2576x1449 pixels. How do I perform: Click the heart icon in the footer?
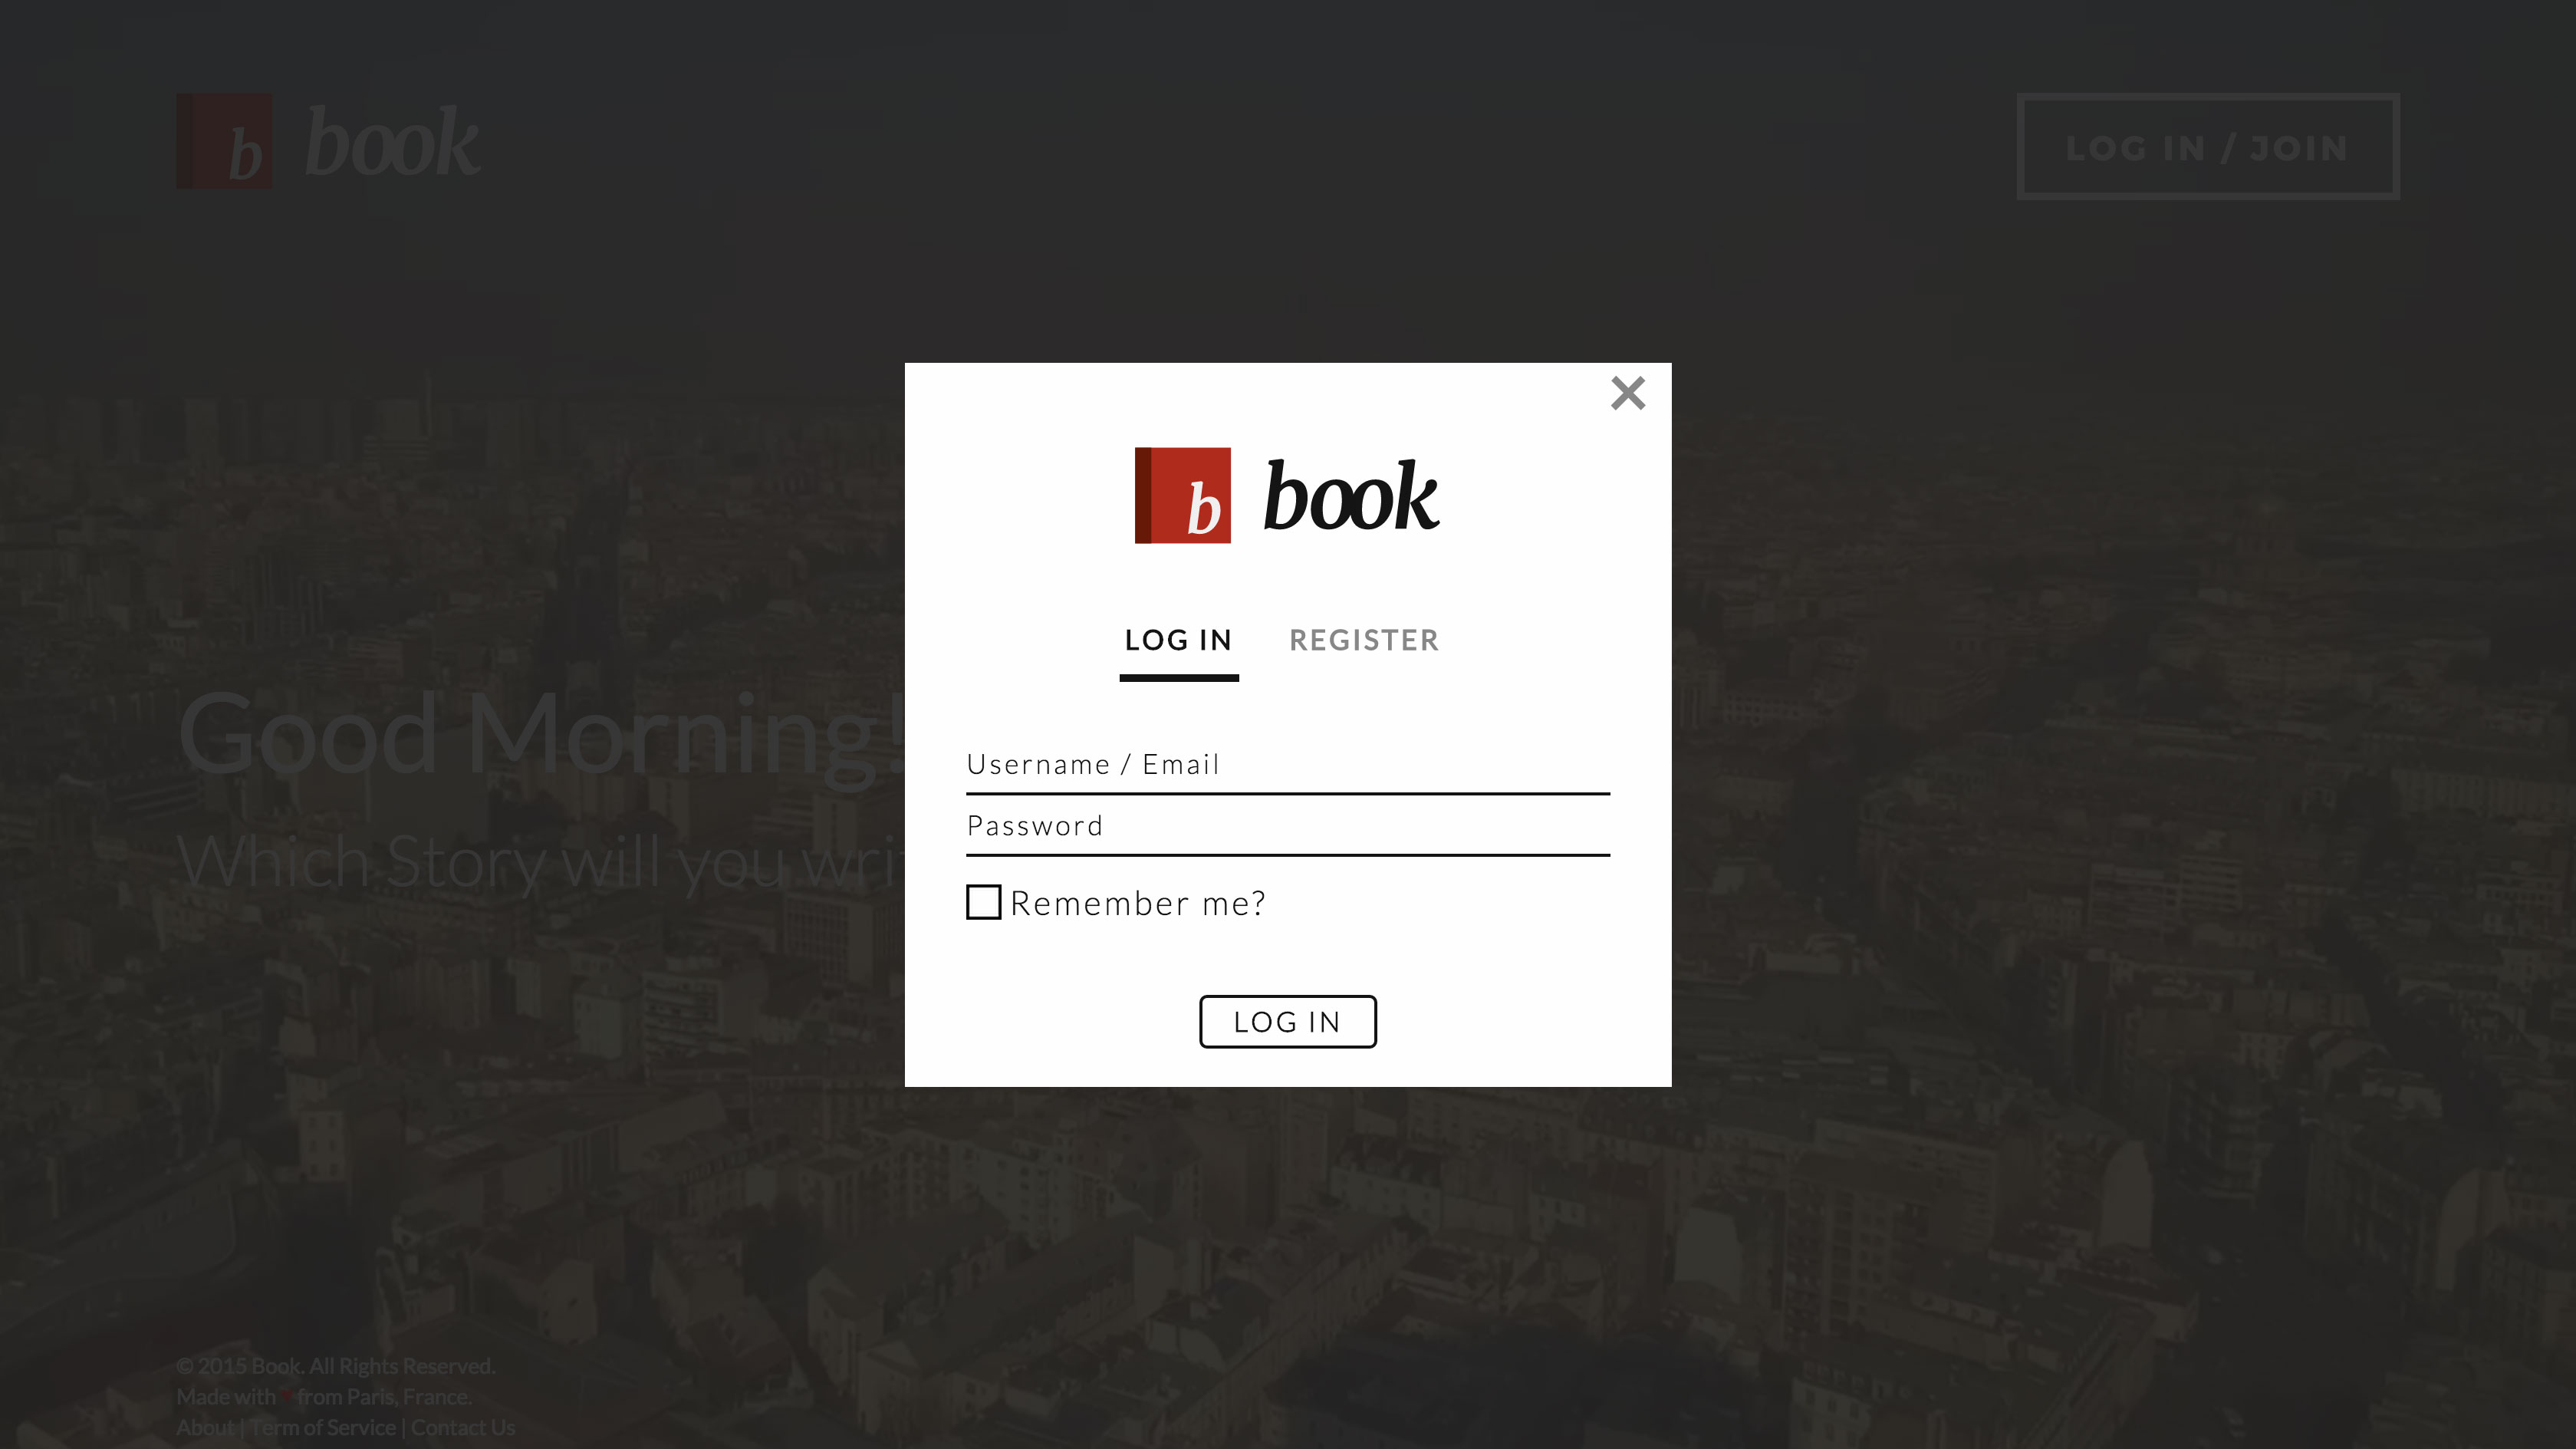pos(286,1397)
